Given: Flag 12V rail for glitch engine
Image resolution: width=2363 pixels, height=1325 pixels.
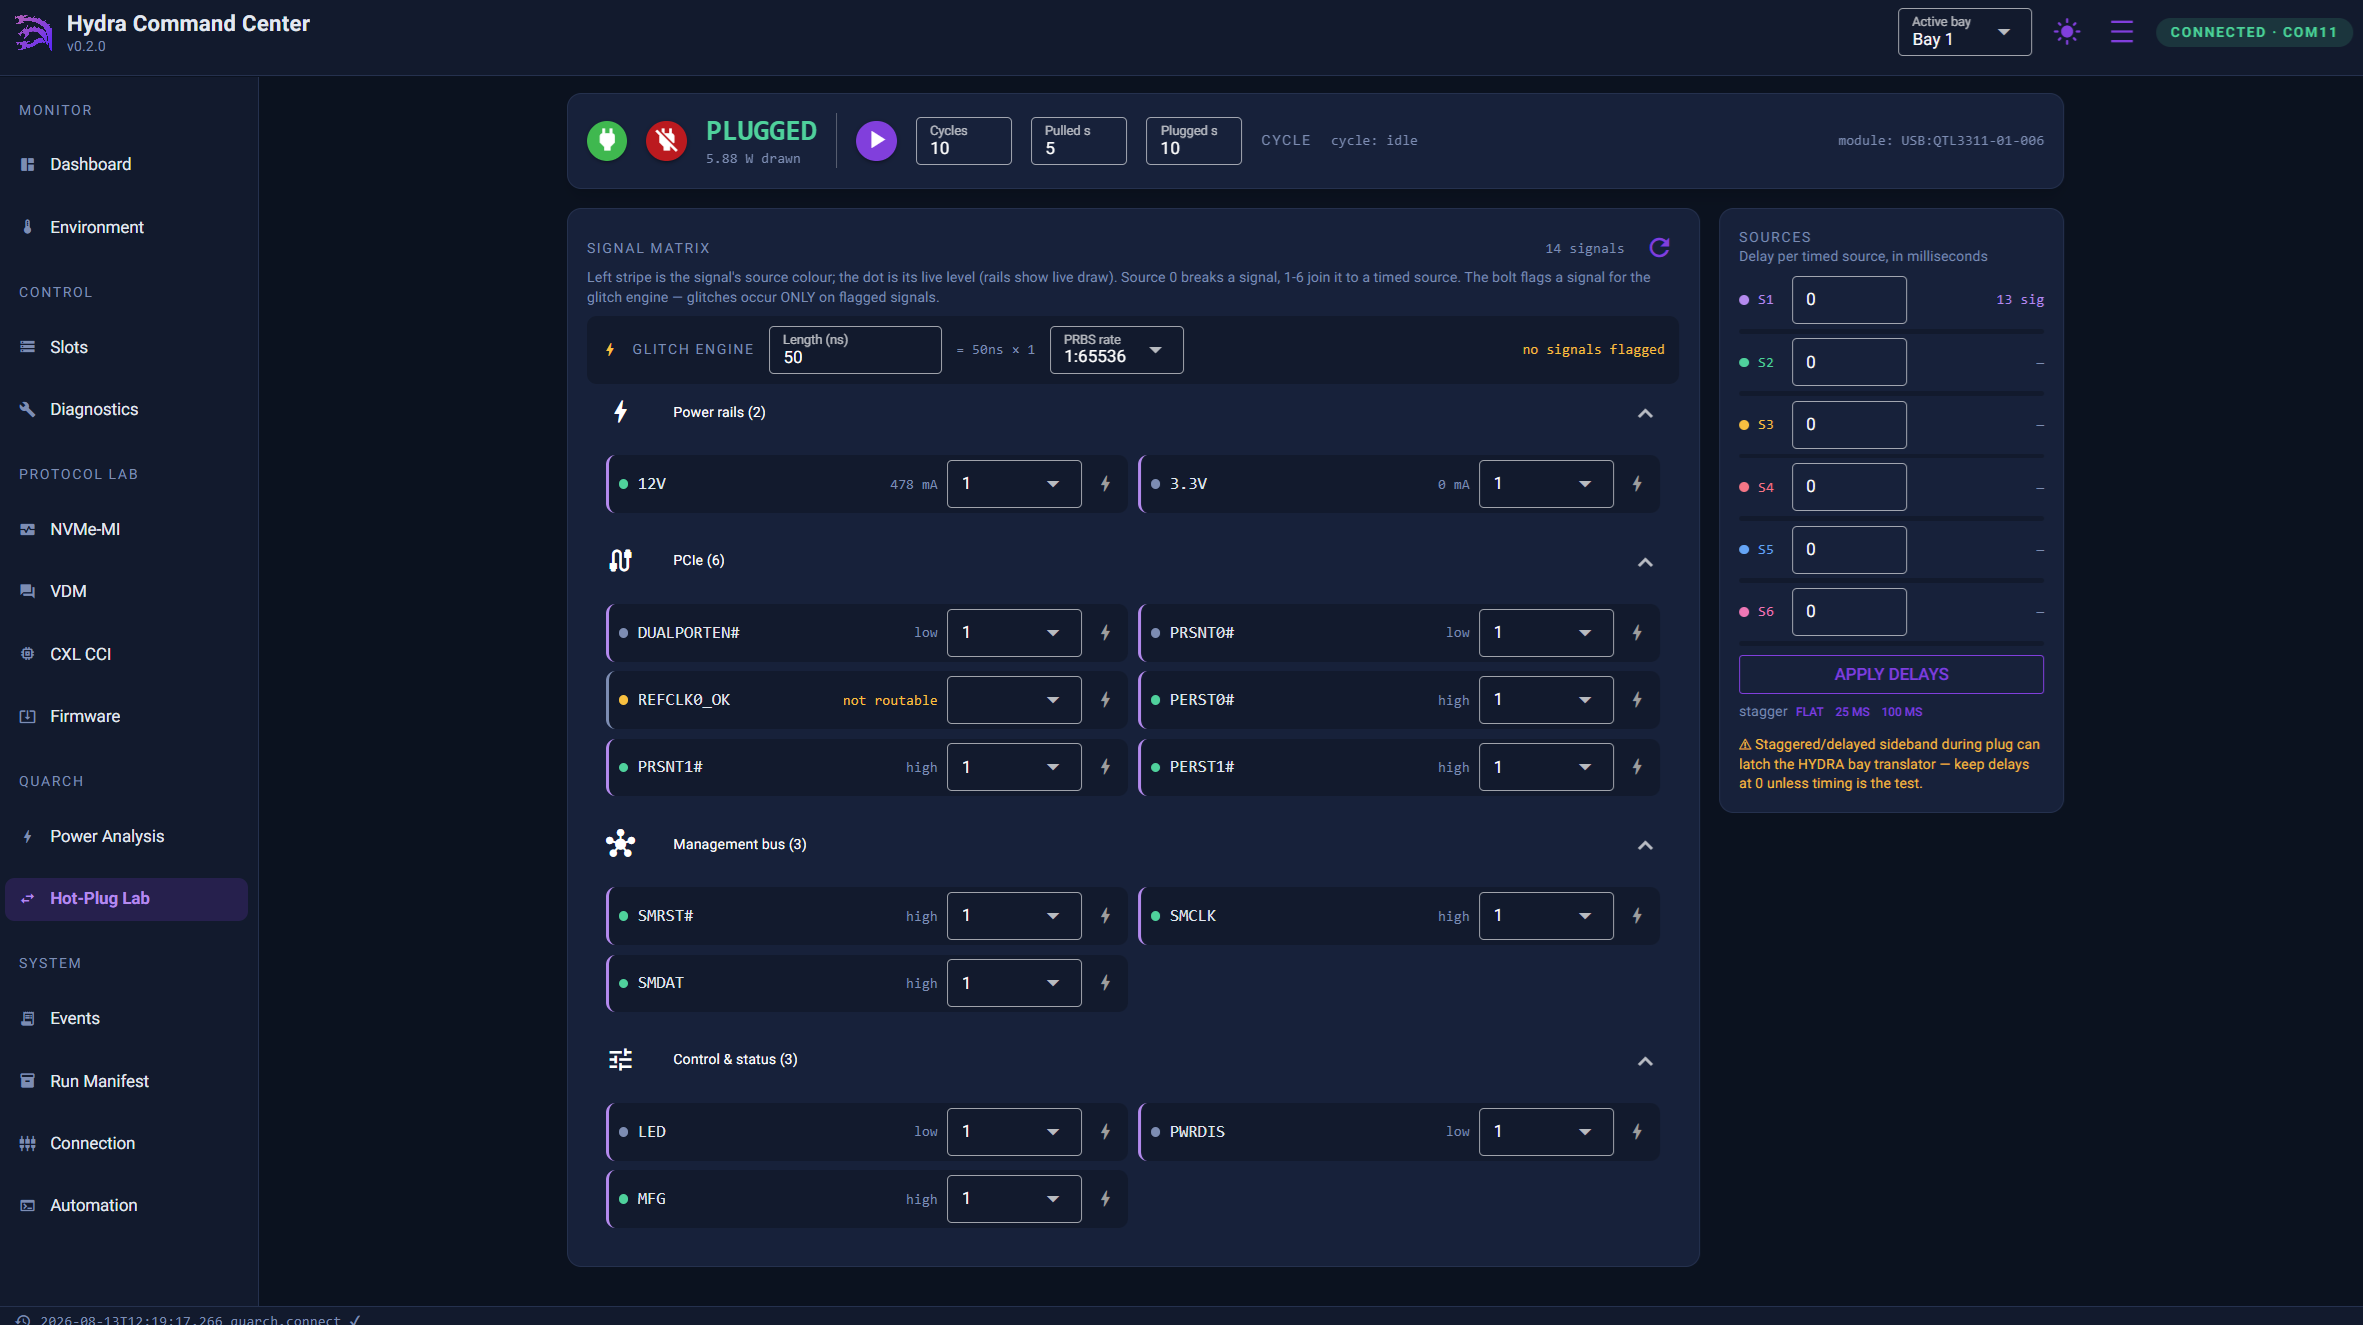Looking at the screenshot, I should [1105, 484].
